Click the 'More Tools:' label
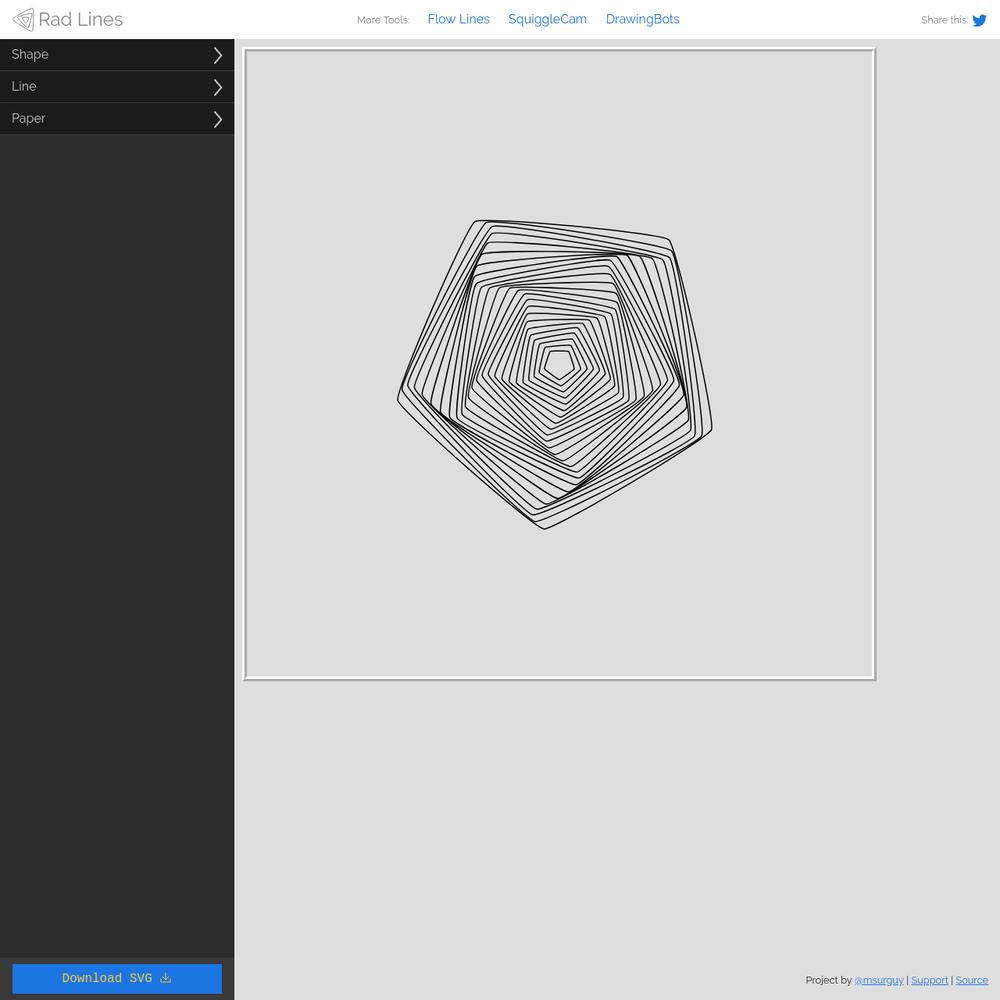This screenshot has height=1000, width=1000. (x=383, y=20)
